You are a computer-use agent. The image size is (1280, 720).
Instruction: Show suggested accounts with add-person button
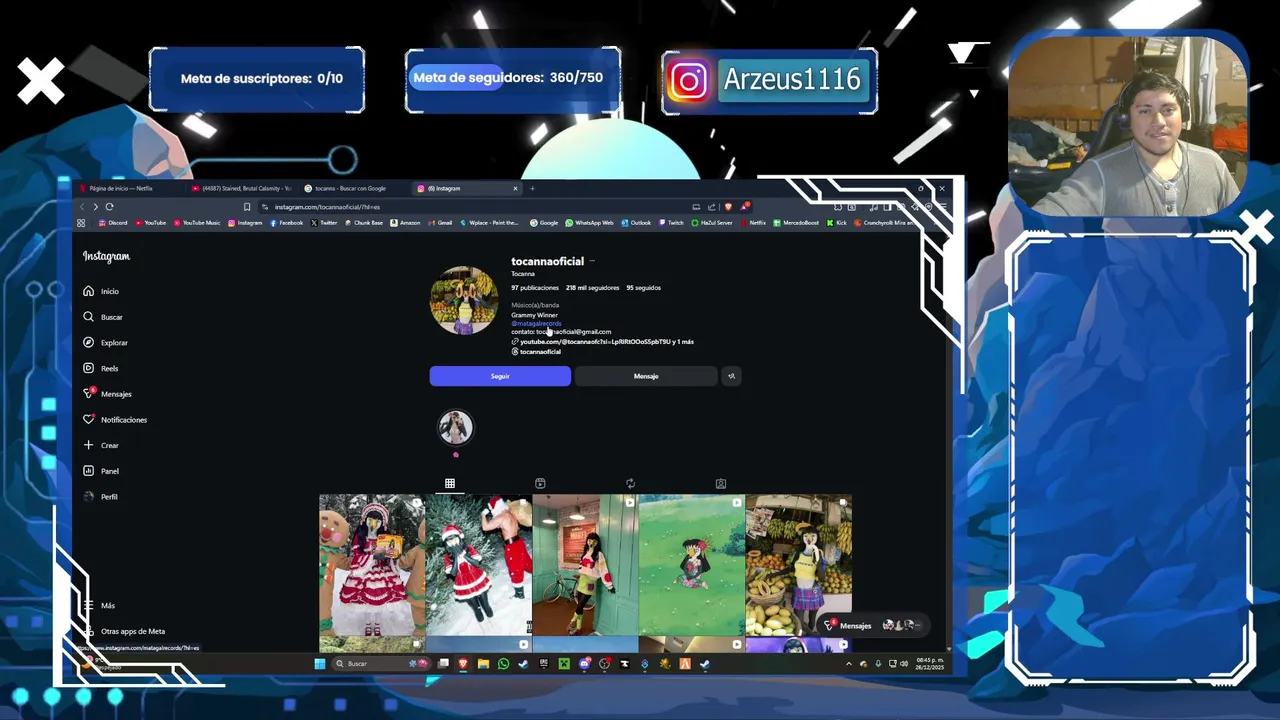coord(731,376)
